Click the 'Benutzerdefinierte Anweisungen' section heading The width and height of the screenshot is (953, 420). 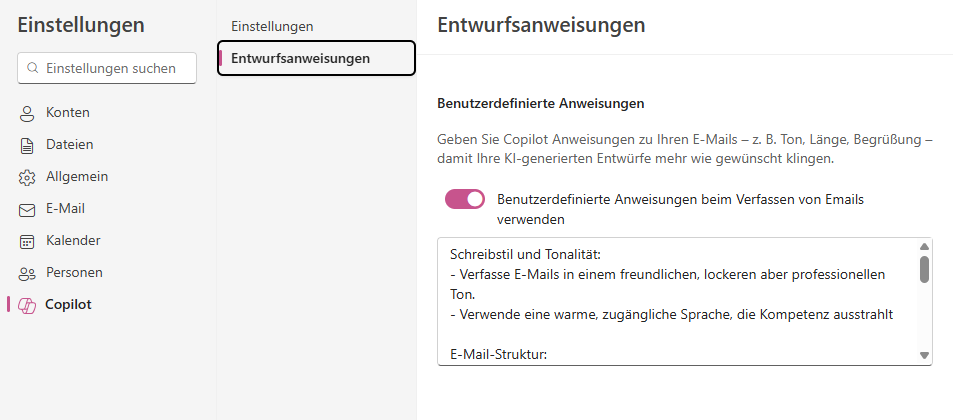click(x=541, y=103)
